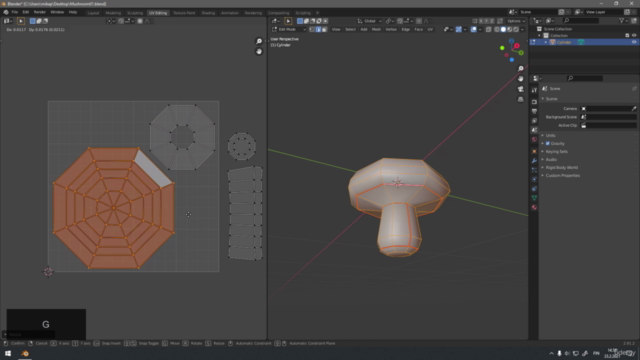The height and width of the screenshot is (360, 640).
Task: Select the tweak tool in the 3D viewport header
Action: (x=288, y=21)
